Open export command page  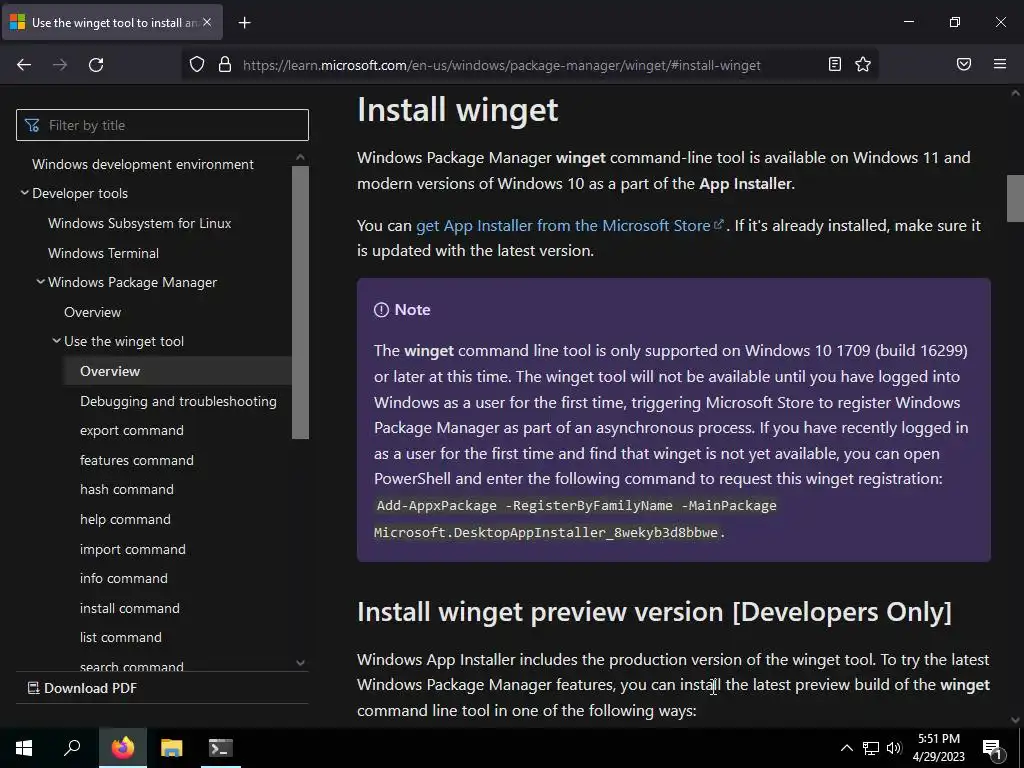tap(131, 430)
